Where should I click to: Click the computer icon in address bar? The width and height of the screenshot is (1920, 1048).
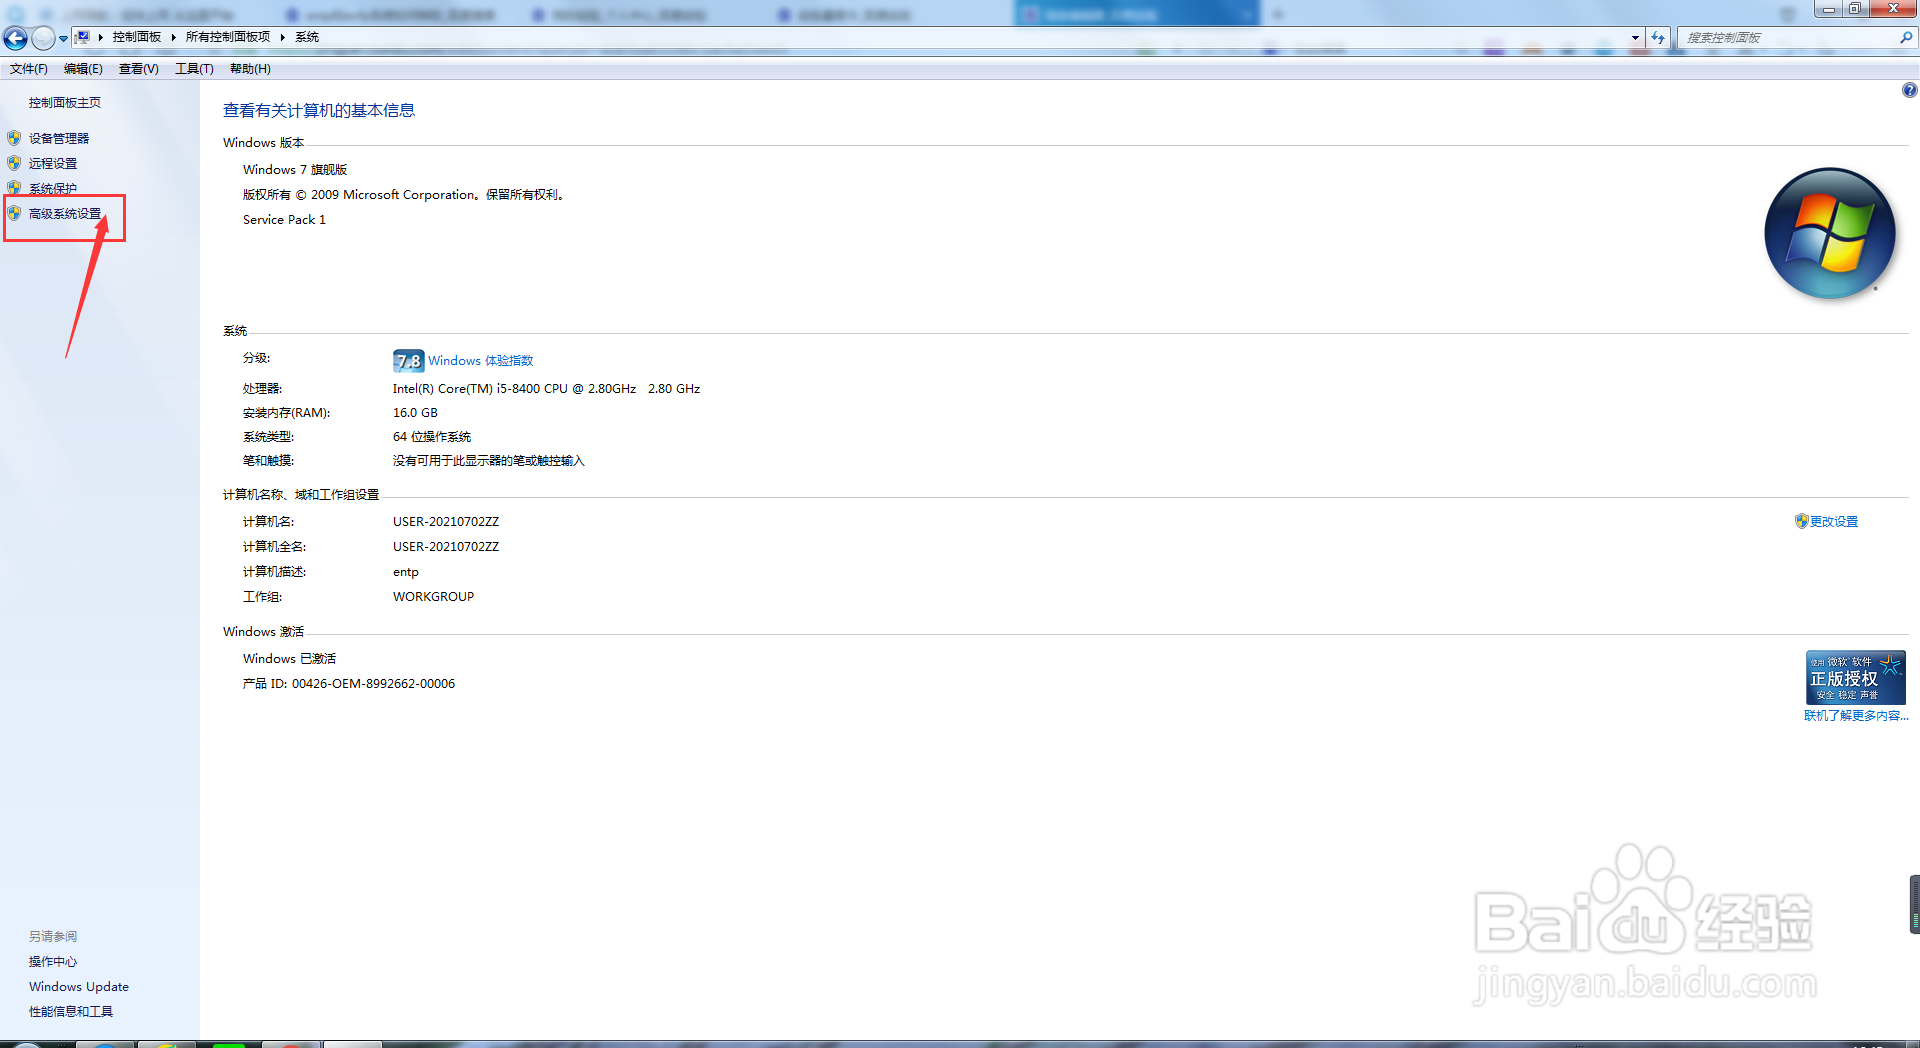83,37
